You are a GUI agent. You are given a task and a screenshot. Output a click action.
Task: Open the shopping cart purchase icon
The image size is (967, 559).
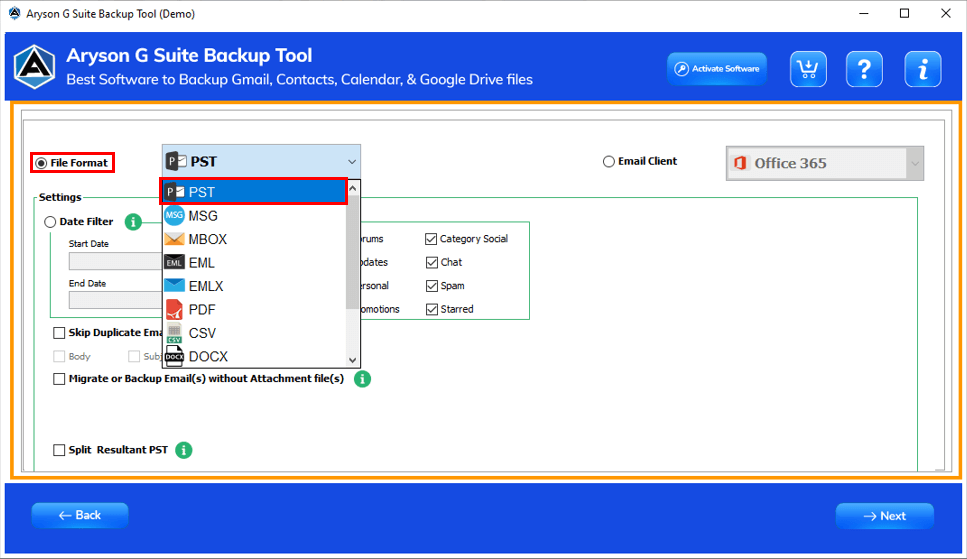click(x=808, y=69)
